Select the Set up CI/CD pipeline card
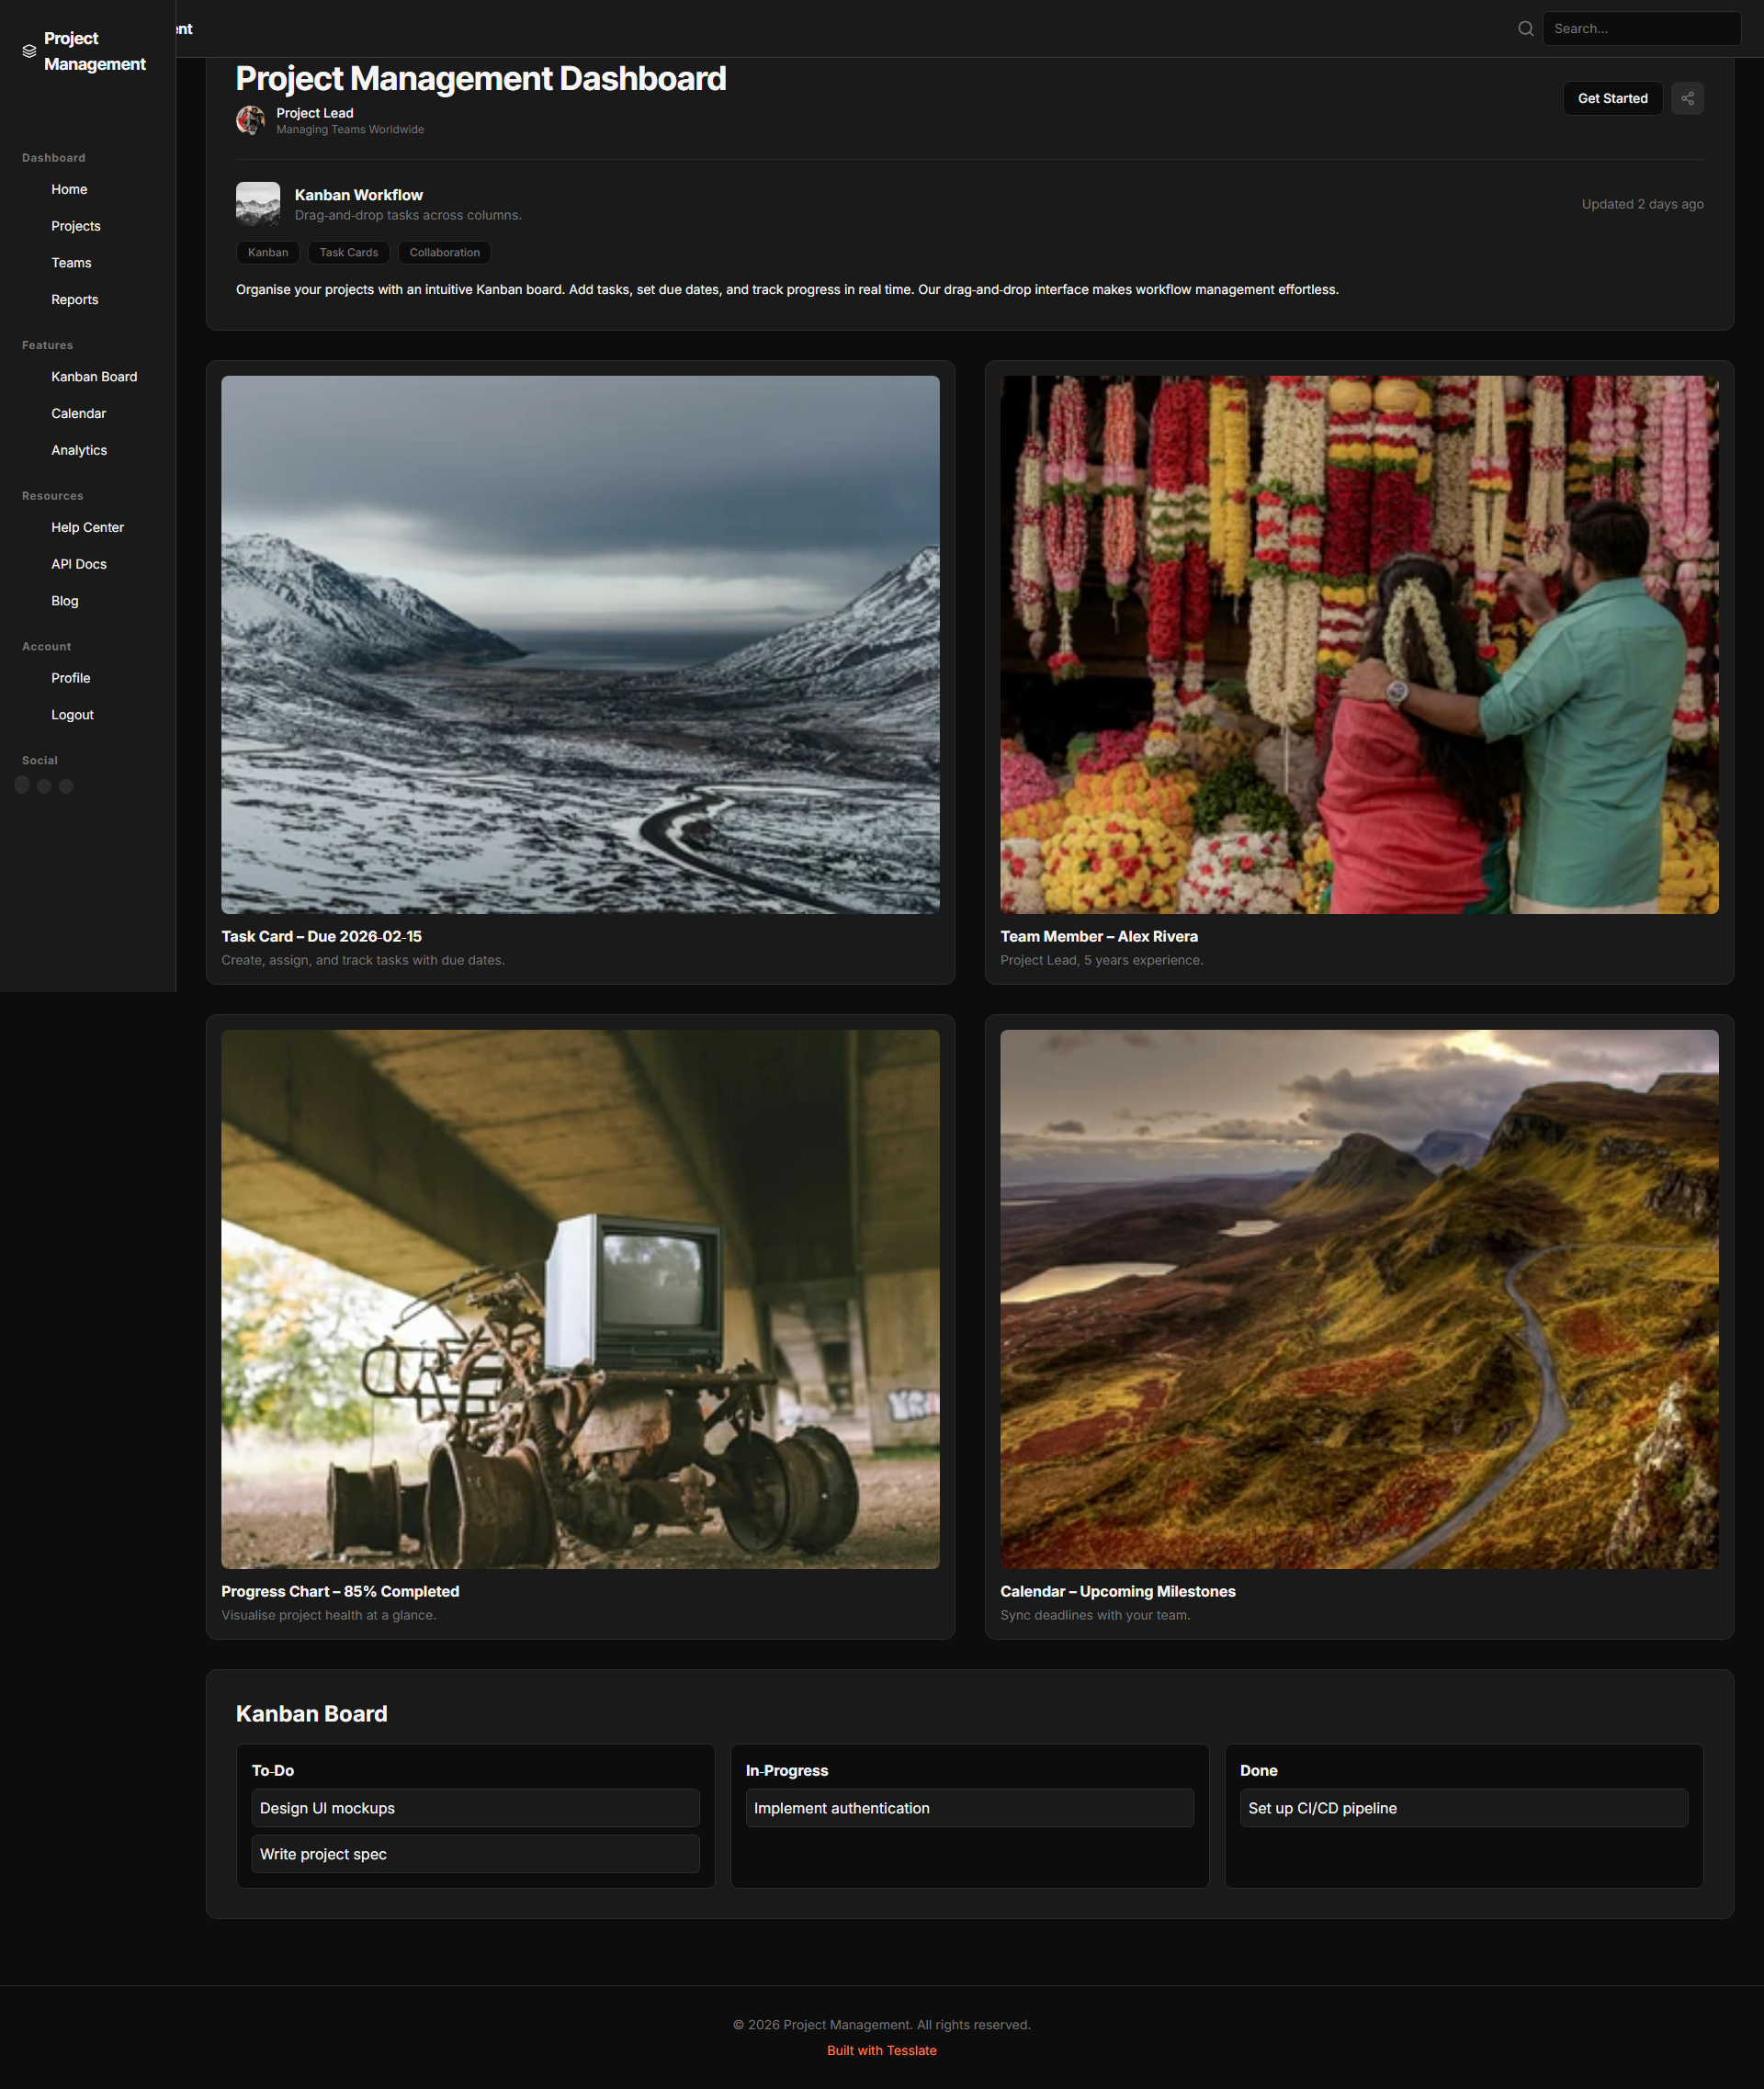This screenshot has height=2089, width=1764. (x=1463, y=1808)
